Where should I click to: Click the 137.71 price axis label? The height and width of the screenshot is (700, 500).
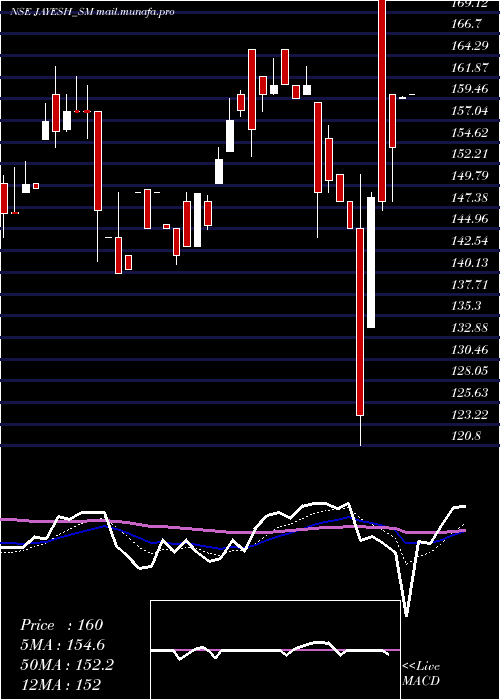[470, 284]
